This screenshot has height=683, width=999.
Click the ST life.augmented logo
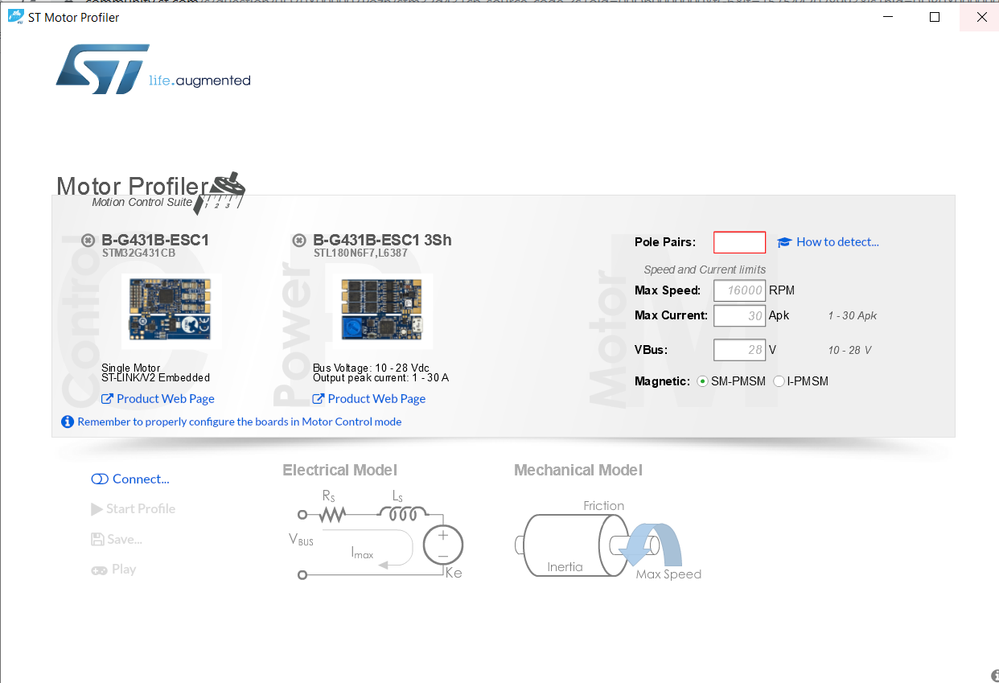coord(153,69)
